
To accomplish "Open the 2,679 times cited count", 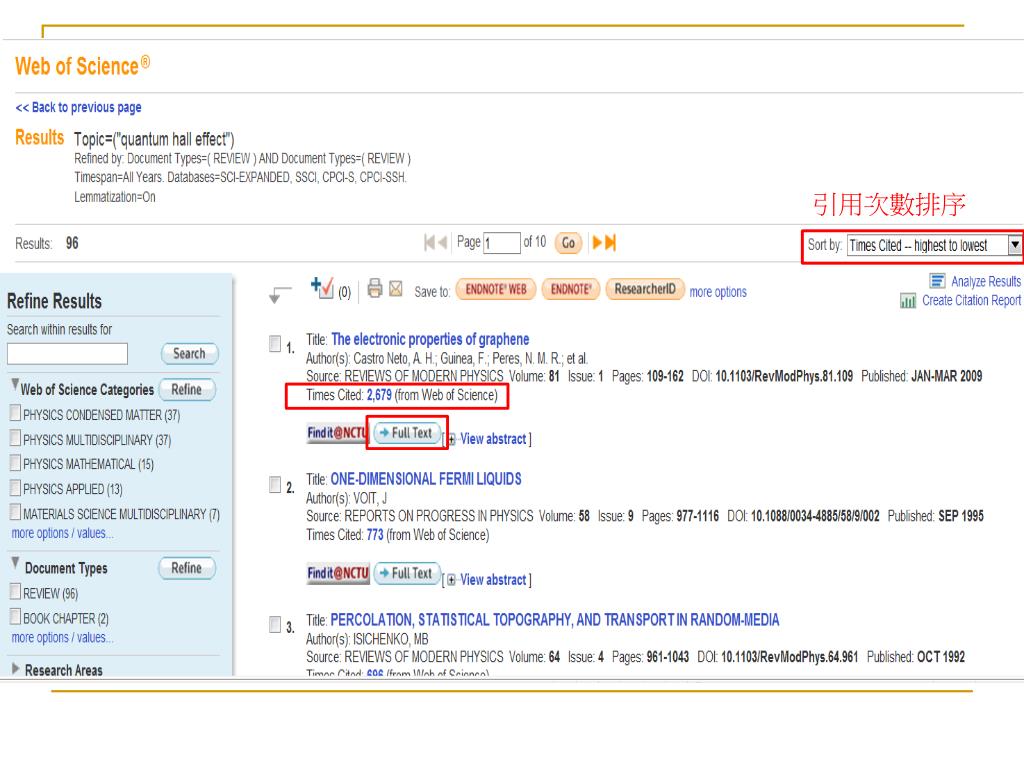I will tap(379, 395).
